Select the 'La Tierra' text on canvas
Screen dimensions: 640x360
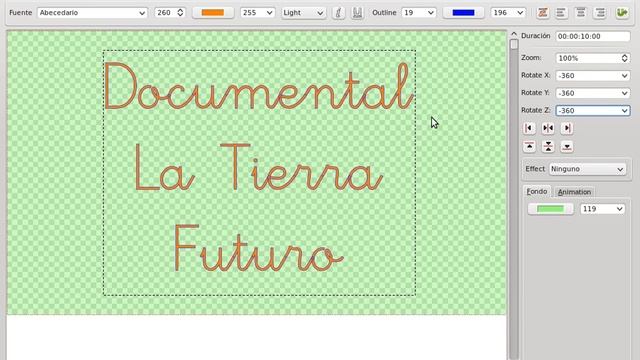pos(258,167)
